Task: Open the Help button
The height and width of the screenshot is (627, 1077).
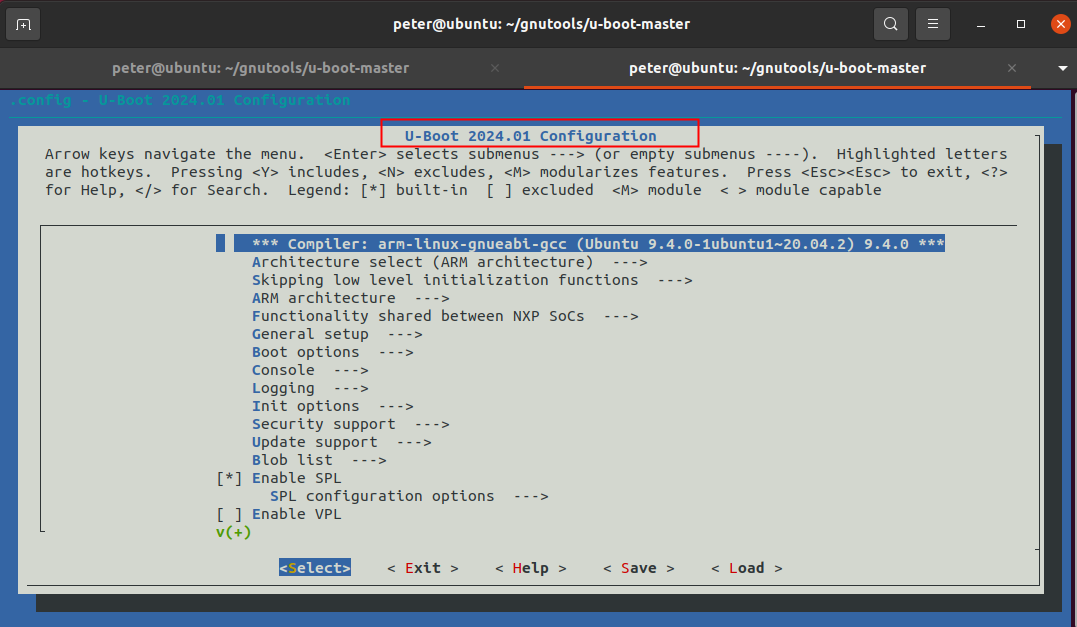Action: pos(530,568)
